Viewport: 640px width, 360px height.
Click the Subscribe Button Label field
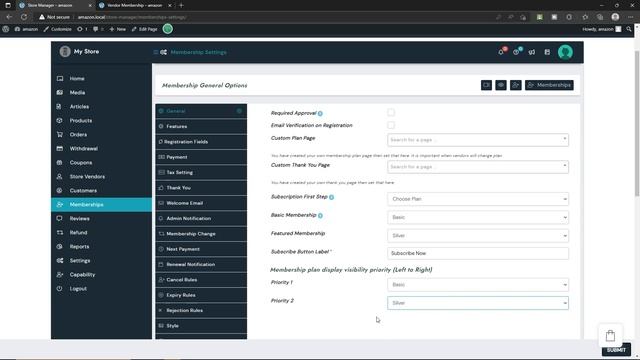(x=478, y=253)
